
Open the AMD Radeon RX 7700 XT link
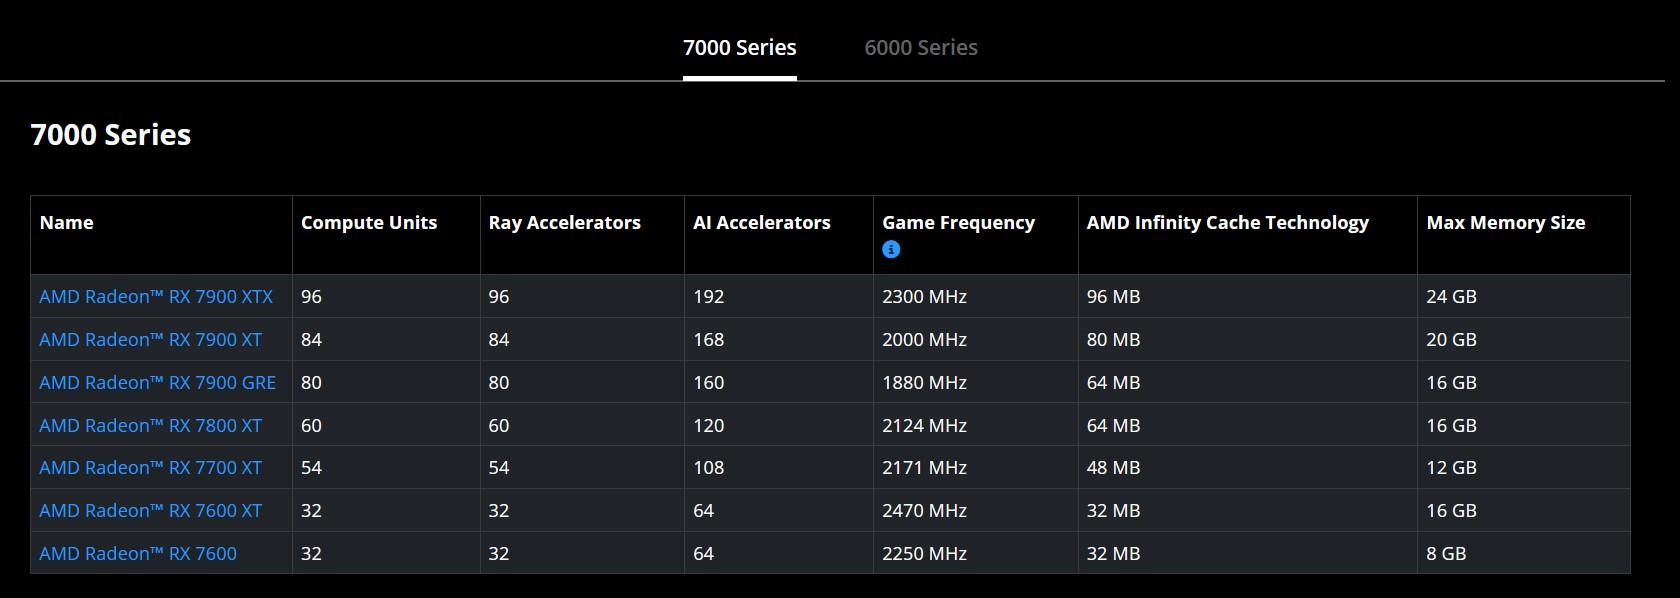[150, 468]
